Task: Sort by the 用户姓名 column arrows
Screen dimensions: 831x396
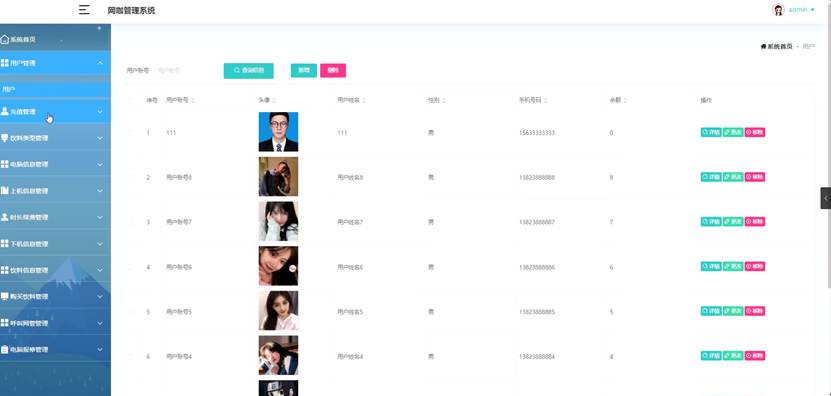Action: click(x=364, y=100)
